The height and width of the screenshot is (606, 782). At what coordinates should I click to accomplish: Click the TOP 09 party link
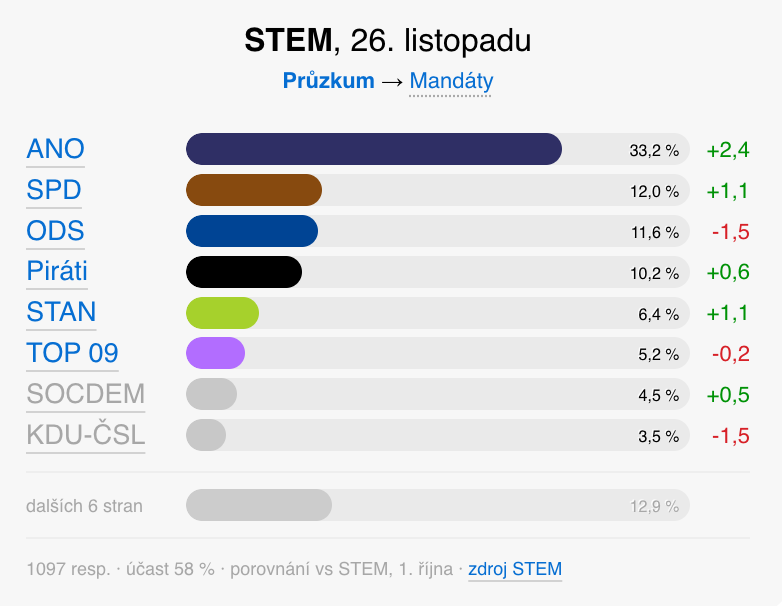(x=72, y=353)
